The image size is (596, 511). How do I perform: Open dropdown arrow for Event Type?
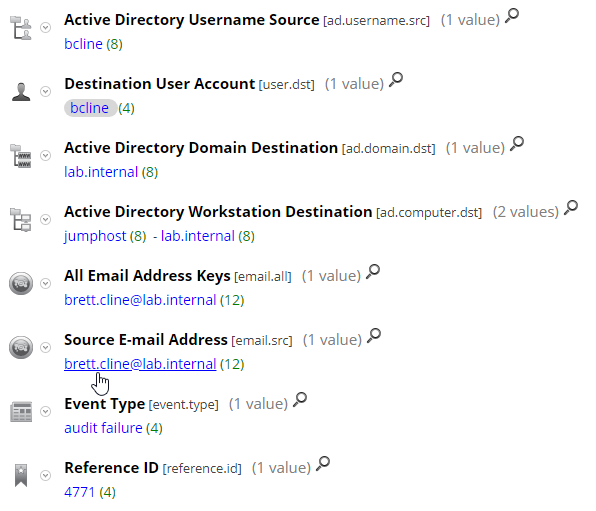[46, 411]
